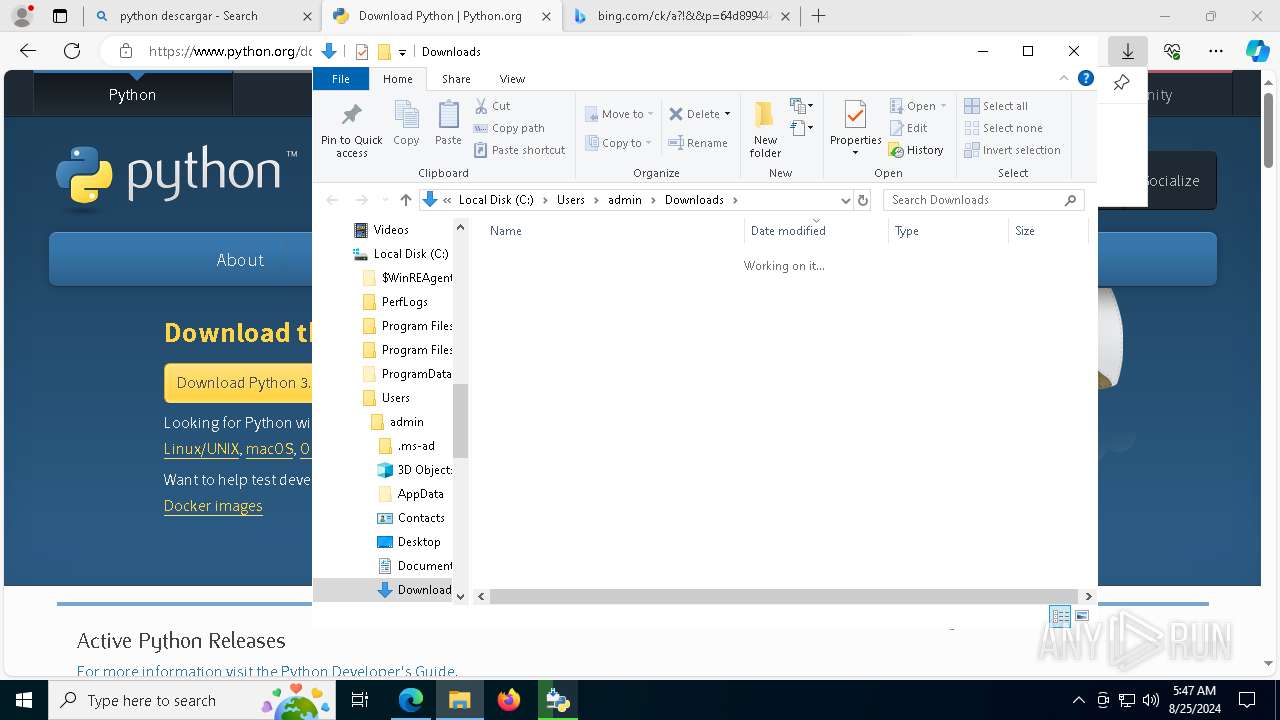Click Cut in Clipboard group
The height and width of the screenshot is (720, 1280).
pos(492,106)
